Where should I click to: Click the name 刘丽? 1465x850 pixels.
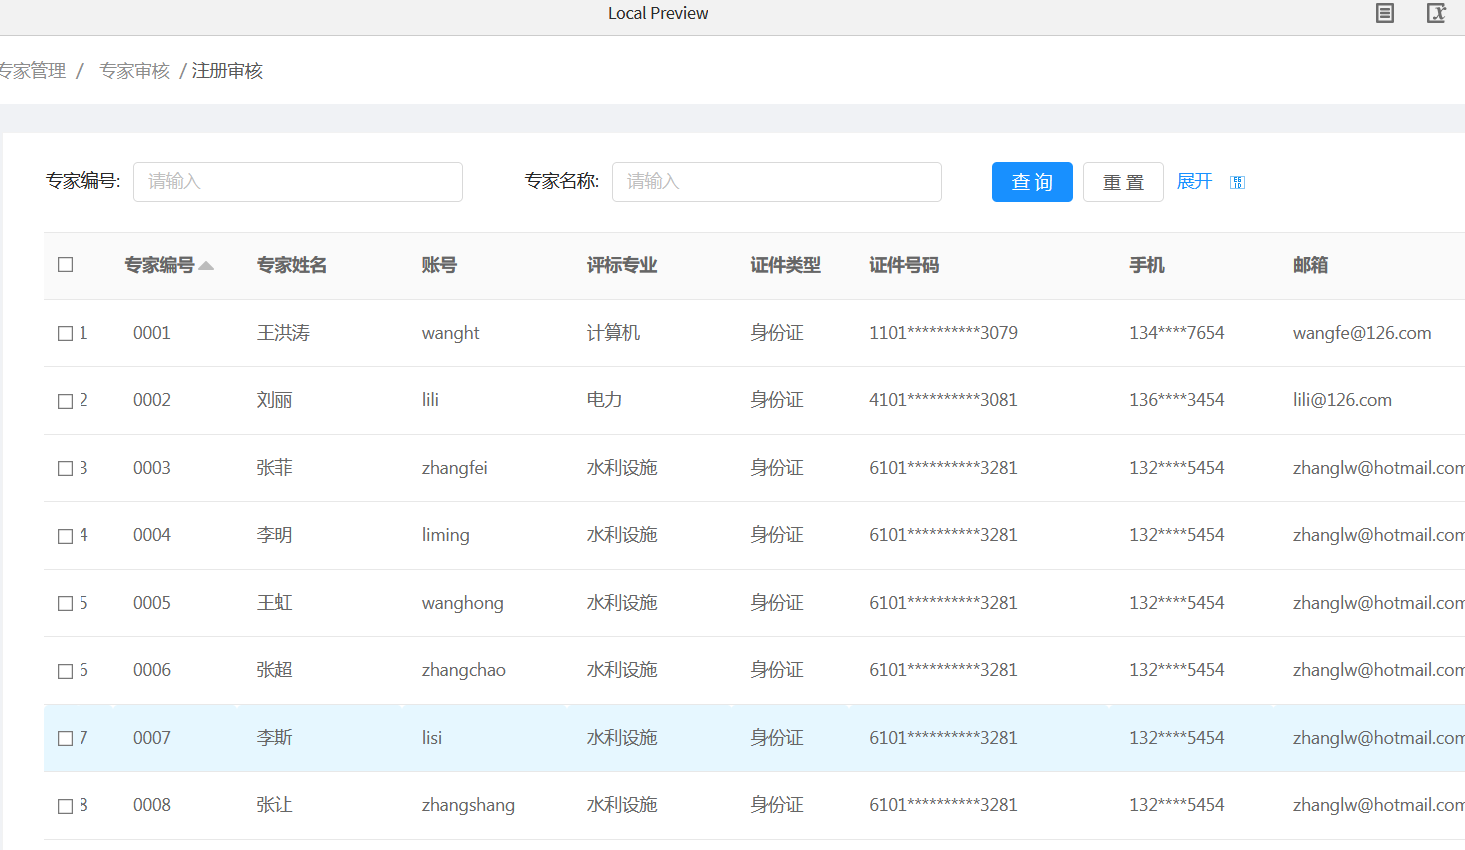274,400
